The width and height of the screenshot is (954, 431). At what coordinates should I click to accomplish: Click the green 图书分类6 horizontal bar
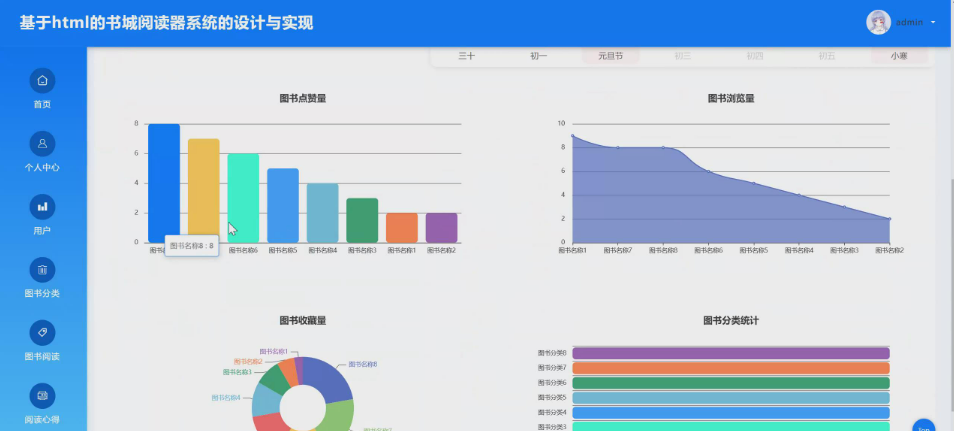coord(731,383)
